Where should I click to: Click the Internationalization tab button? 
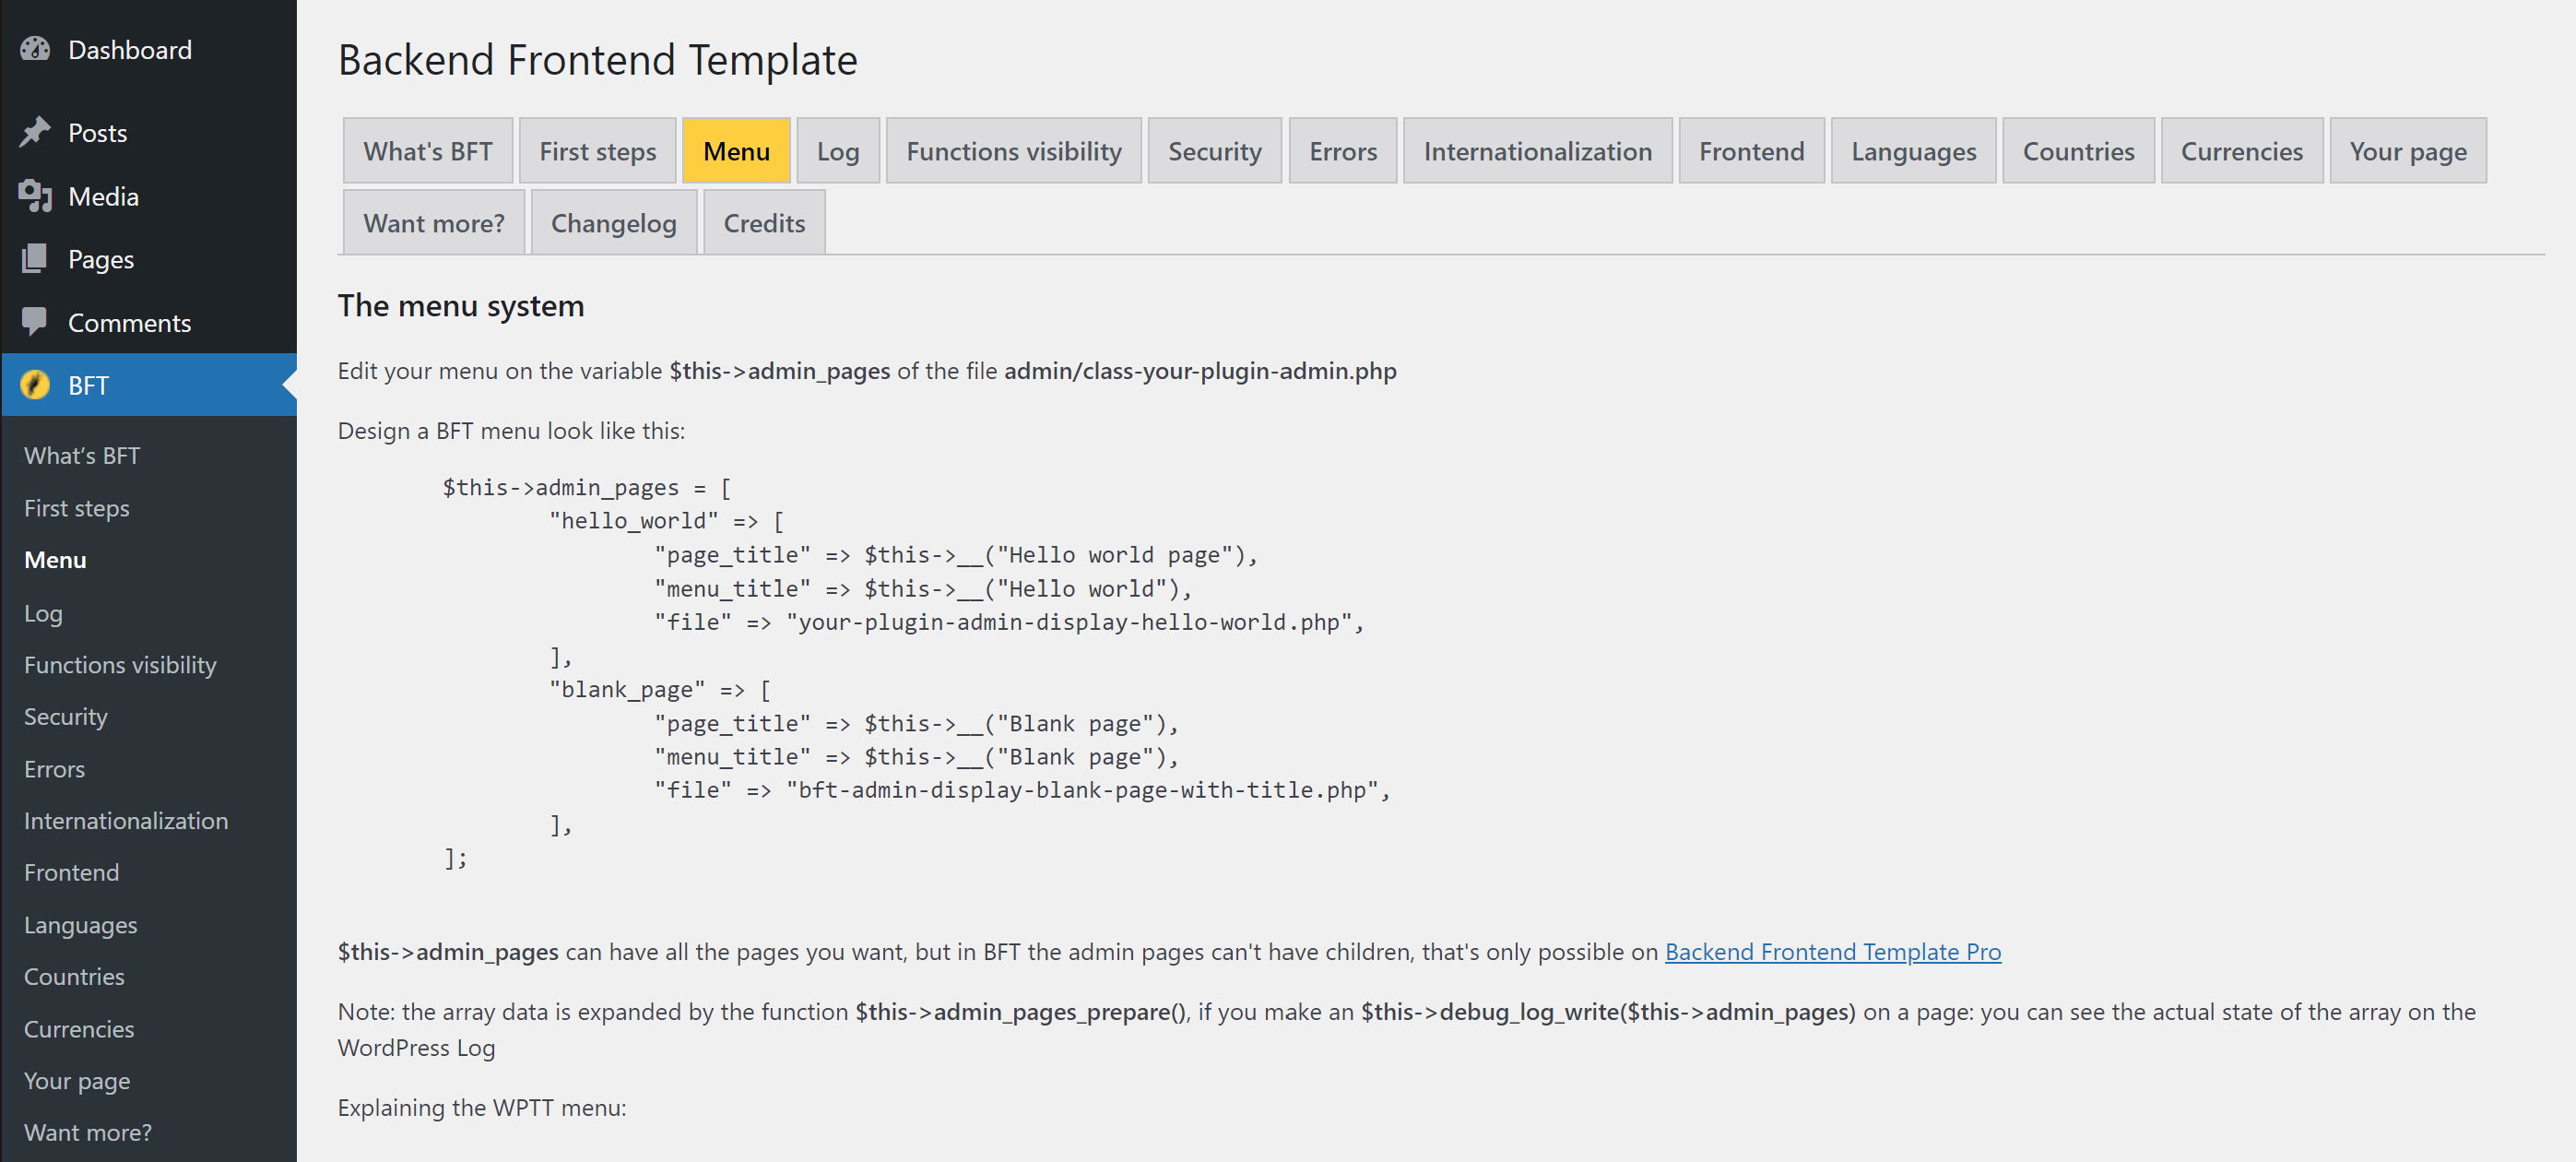click(1538, 151)
